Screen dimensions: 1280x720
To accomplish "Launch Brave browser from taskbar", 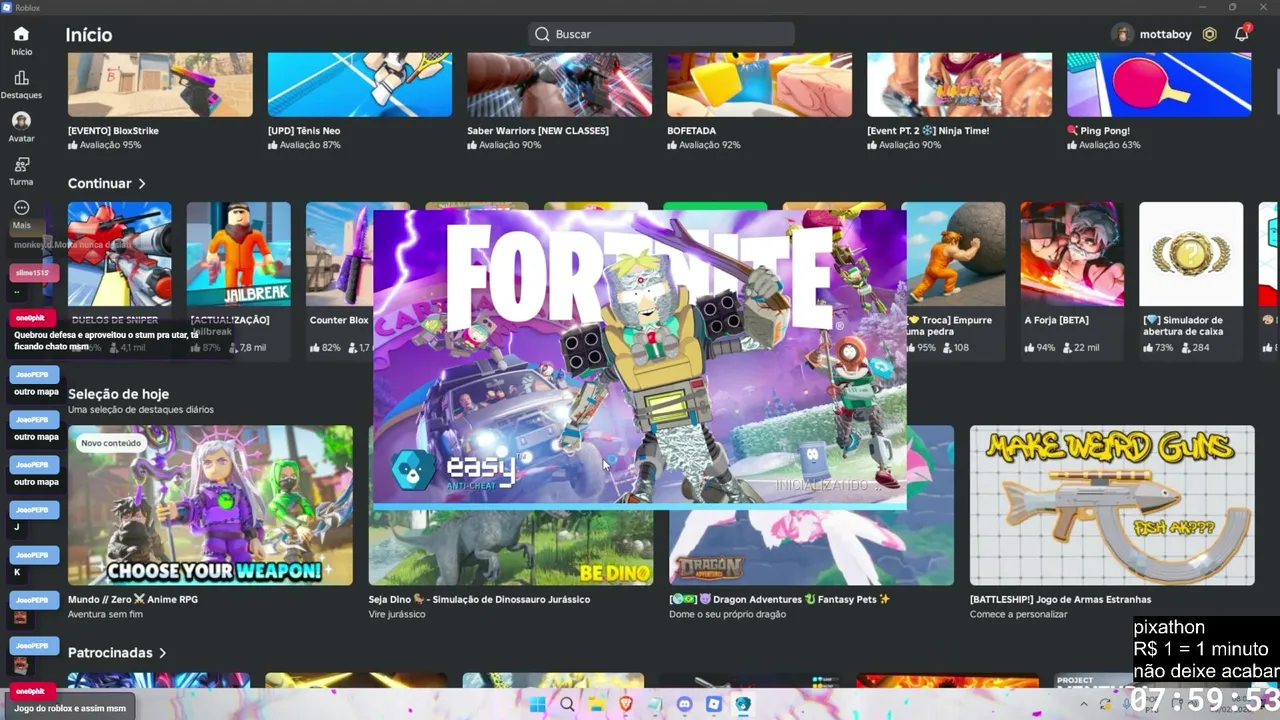I will pos(626,704).
